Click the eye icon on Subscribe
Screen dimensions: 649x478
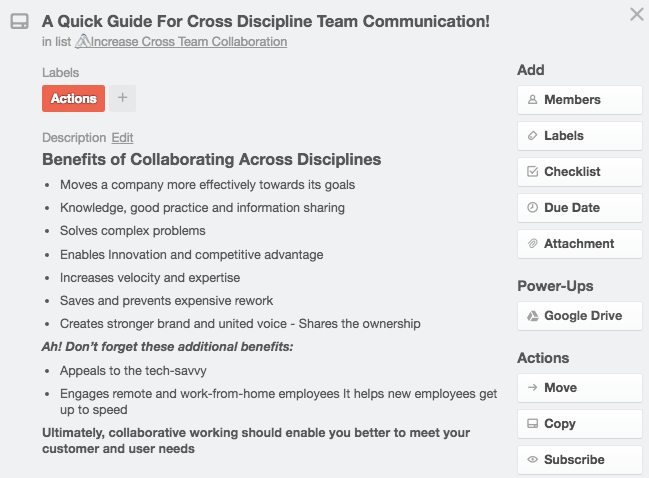pyautogui.click(x=532, y=460)
